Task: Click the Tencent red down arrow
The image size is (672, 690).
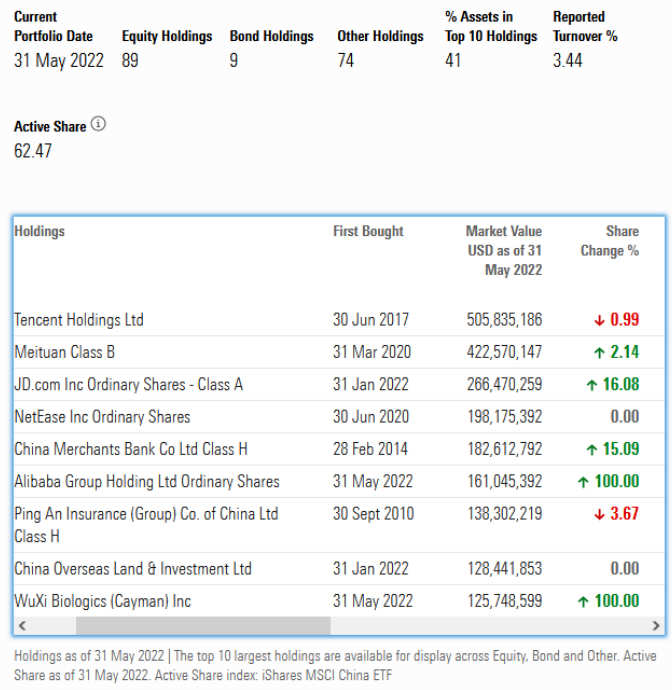Action: [599, 320]
